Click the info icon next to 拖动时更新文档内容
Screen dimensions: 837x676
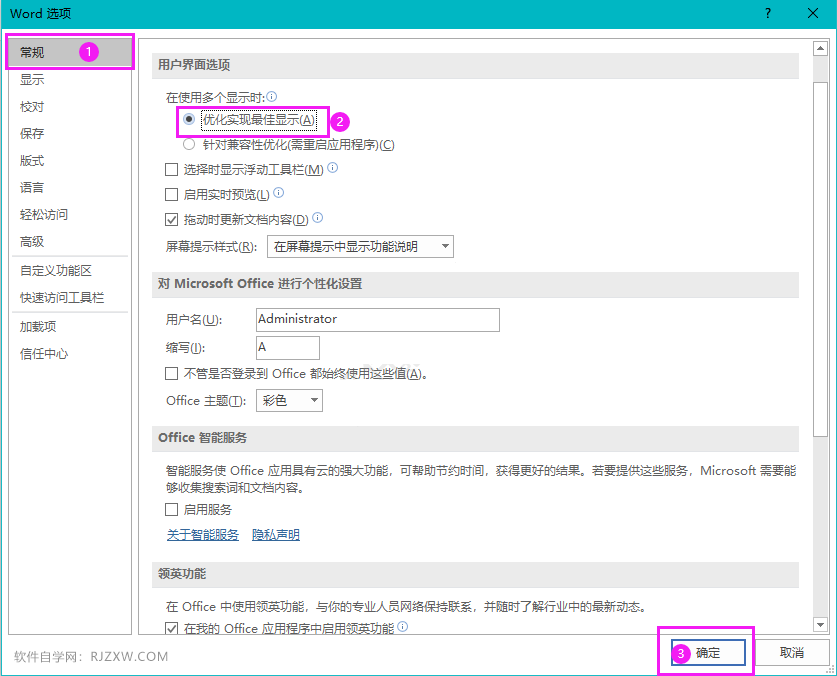[319, 218]
